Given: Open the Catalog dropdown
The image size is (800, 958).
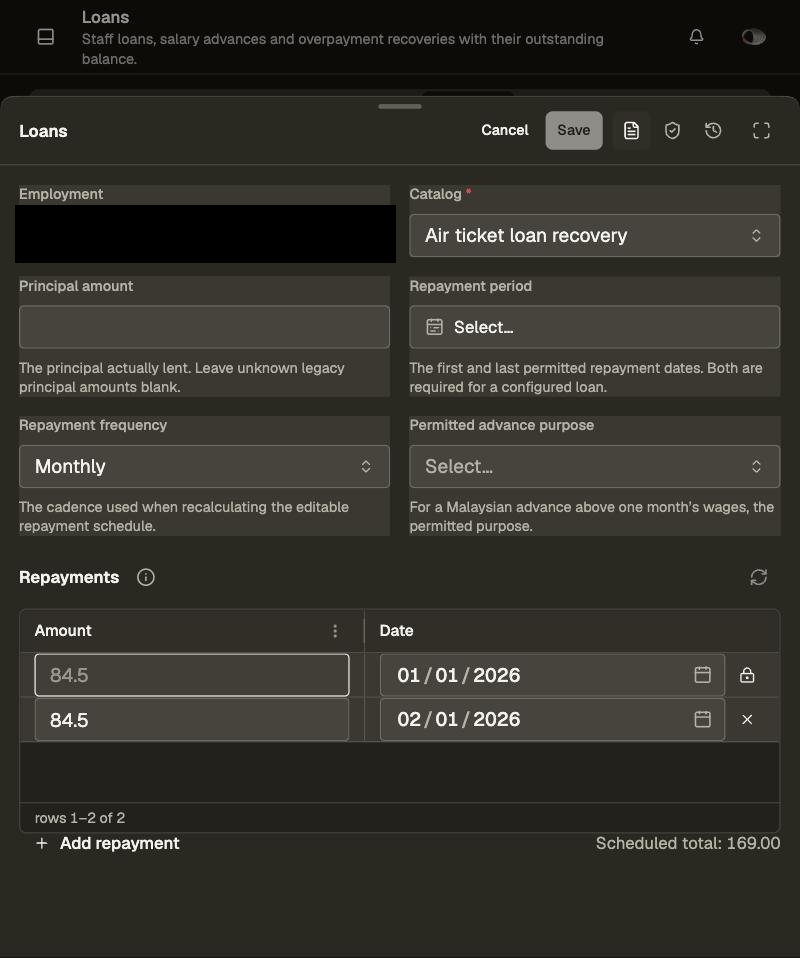Looking at the screenshot, I should point(595,235).
